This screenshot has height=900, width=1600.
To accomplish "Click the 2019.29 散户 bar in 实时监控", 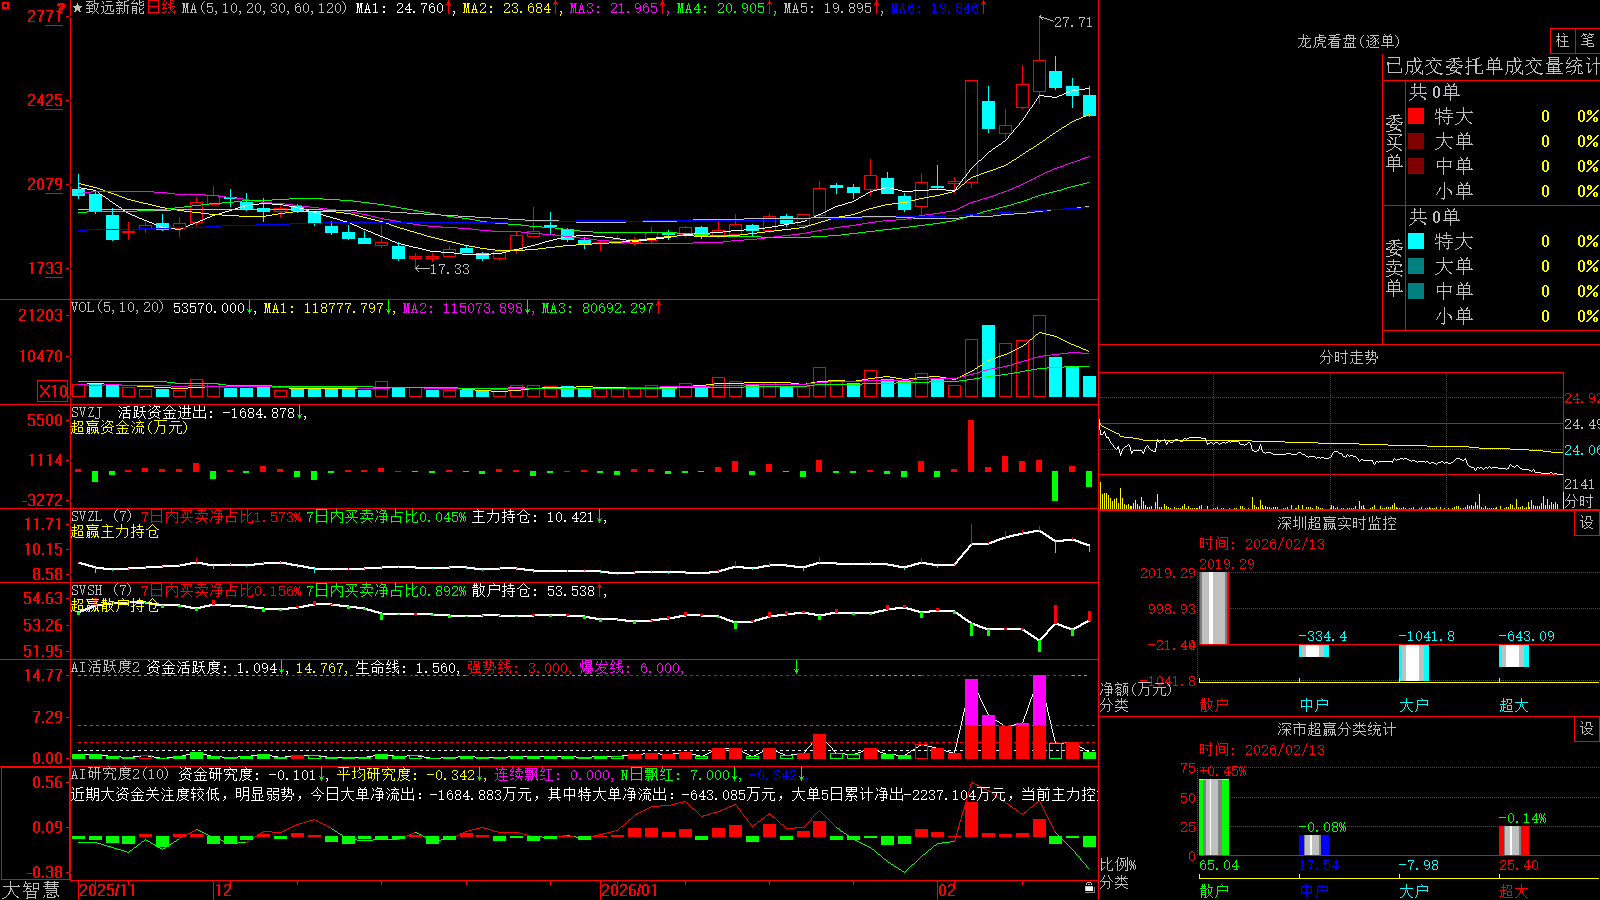I will (1214, 608).
